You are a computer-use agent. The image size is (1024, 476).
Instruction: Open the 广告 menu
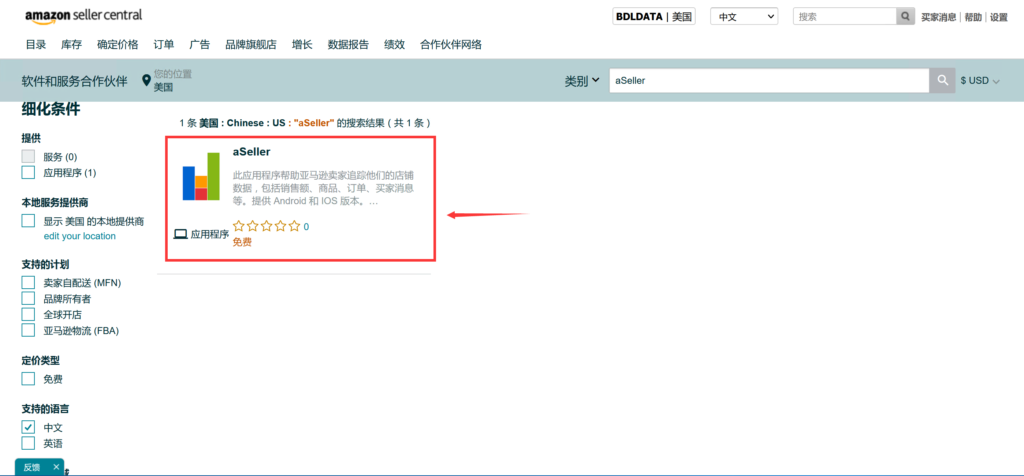200,44
